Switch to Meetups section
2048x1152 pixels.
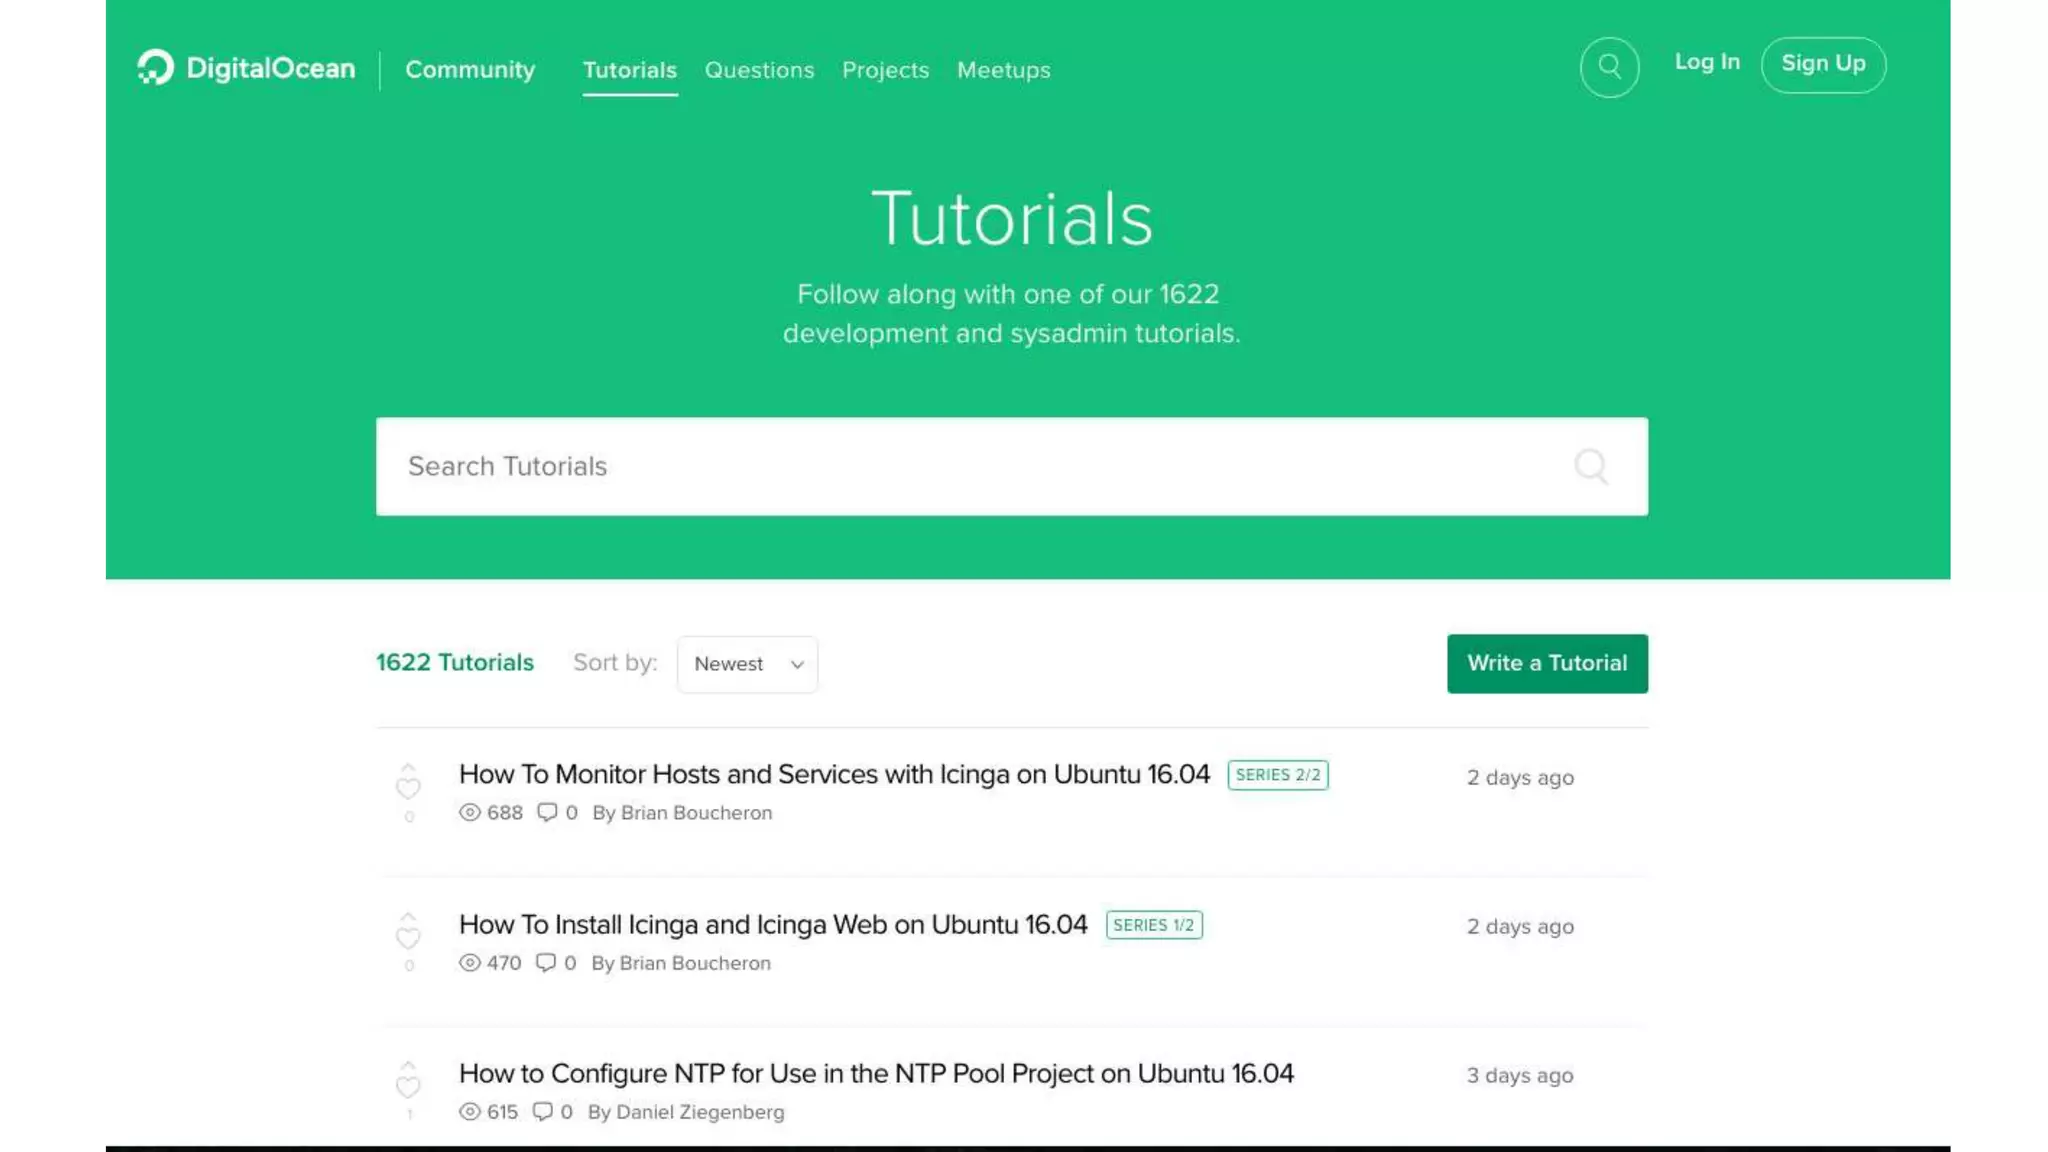[x=1003, y=70]
